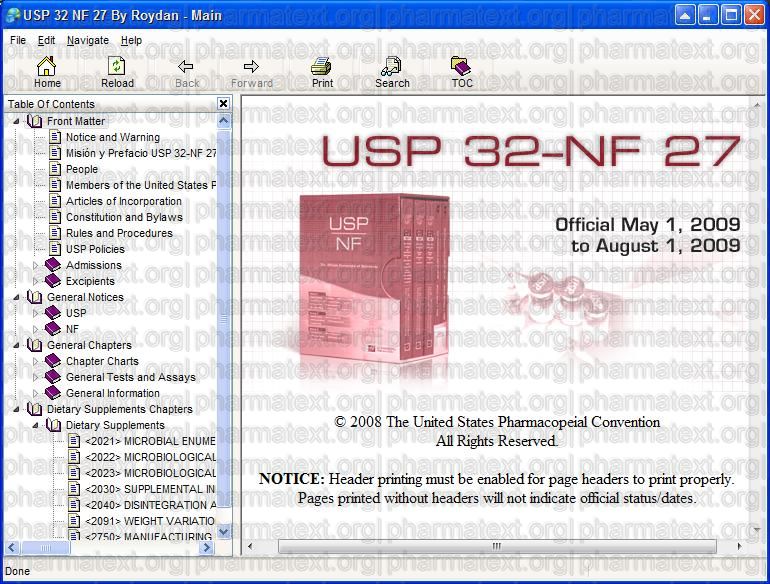Expand the USP book node

[35, 313]
